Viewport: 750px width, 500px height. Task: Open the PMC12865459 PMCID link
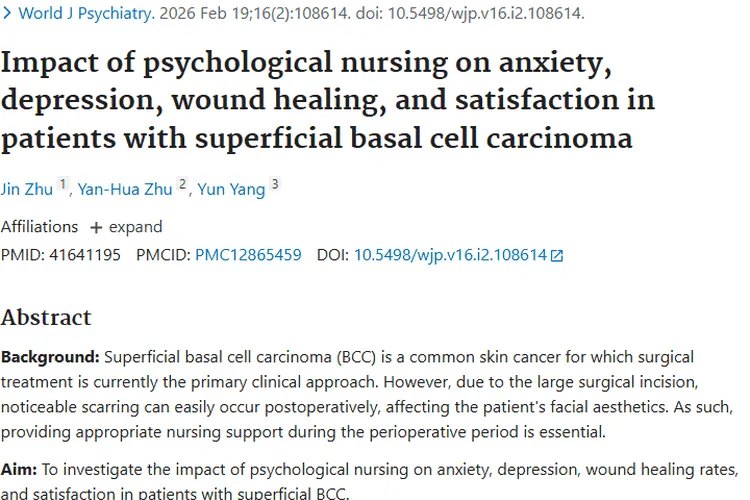248,255
